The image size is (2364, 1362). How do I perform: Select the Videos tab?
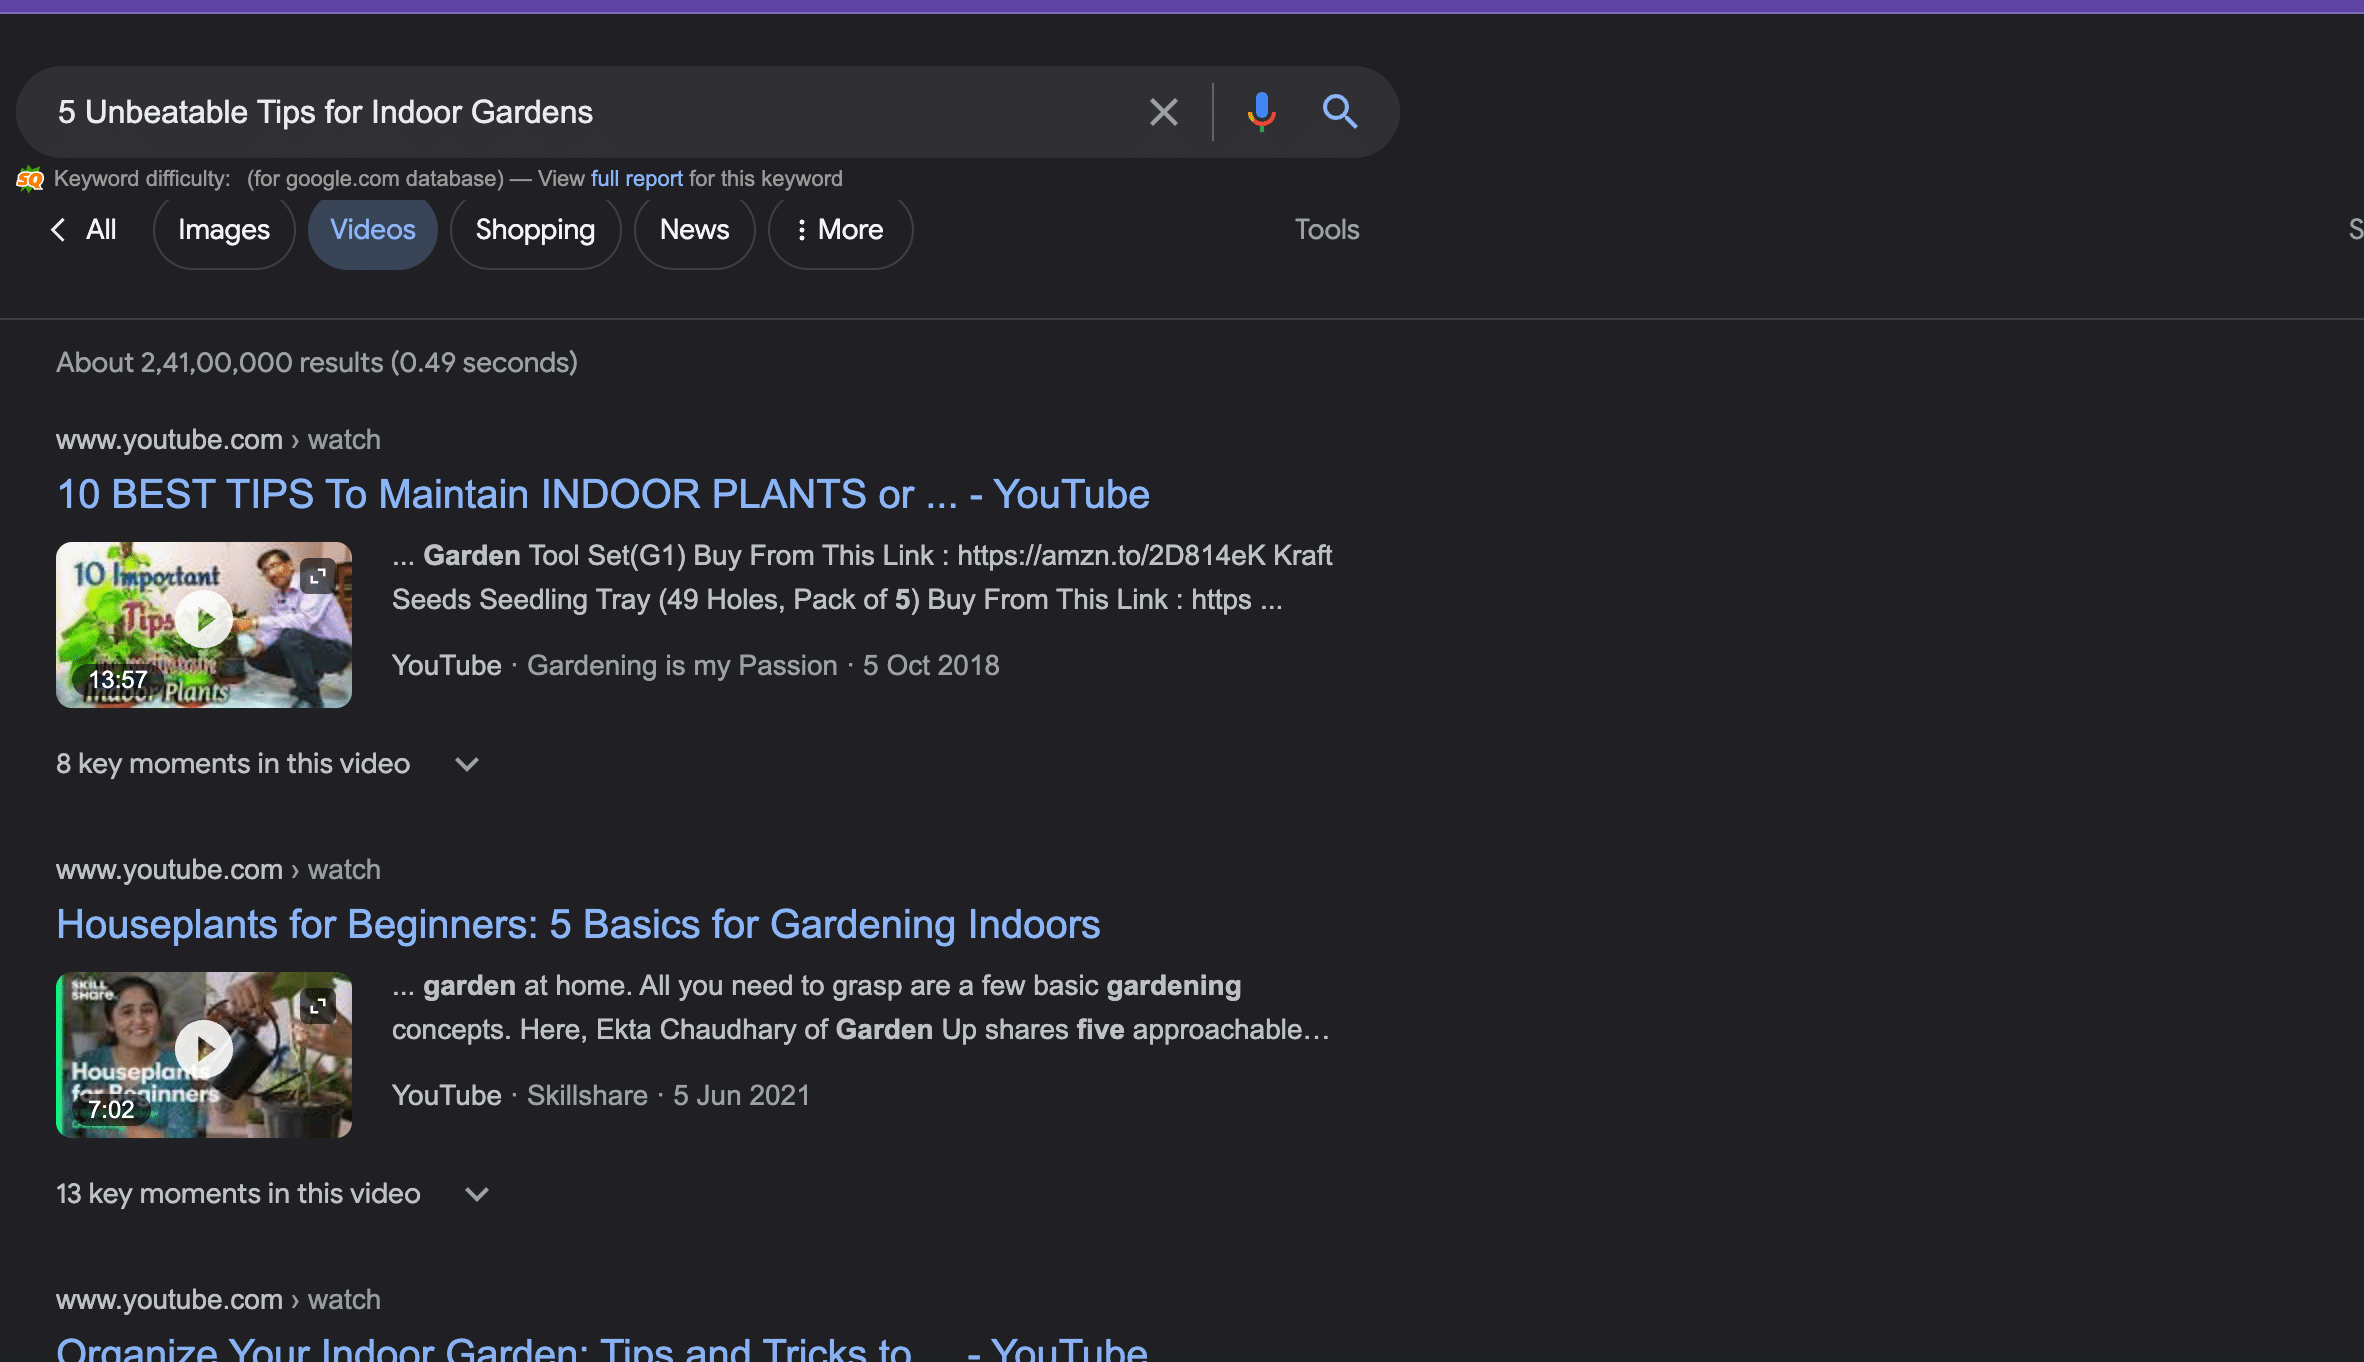[373, 230]
